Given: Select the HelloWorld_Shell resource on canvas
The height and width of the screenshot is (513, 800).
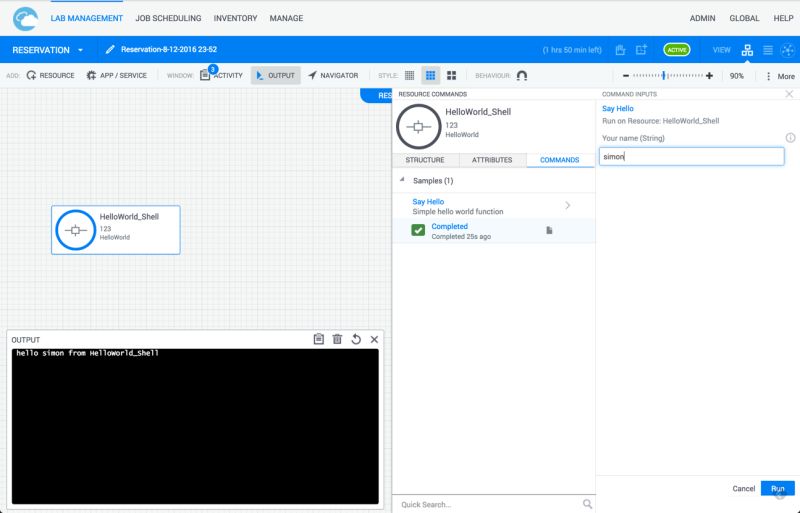Looking at the screenshot, I should click(x=116, y=230).
